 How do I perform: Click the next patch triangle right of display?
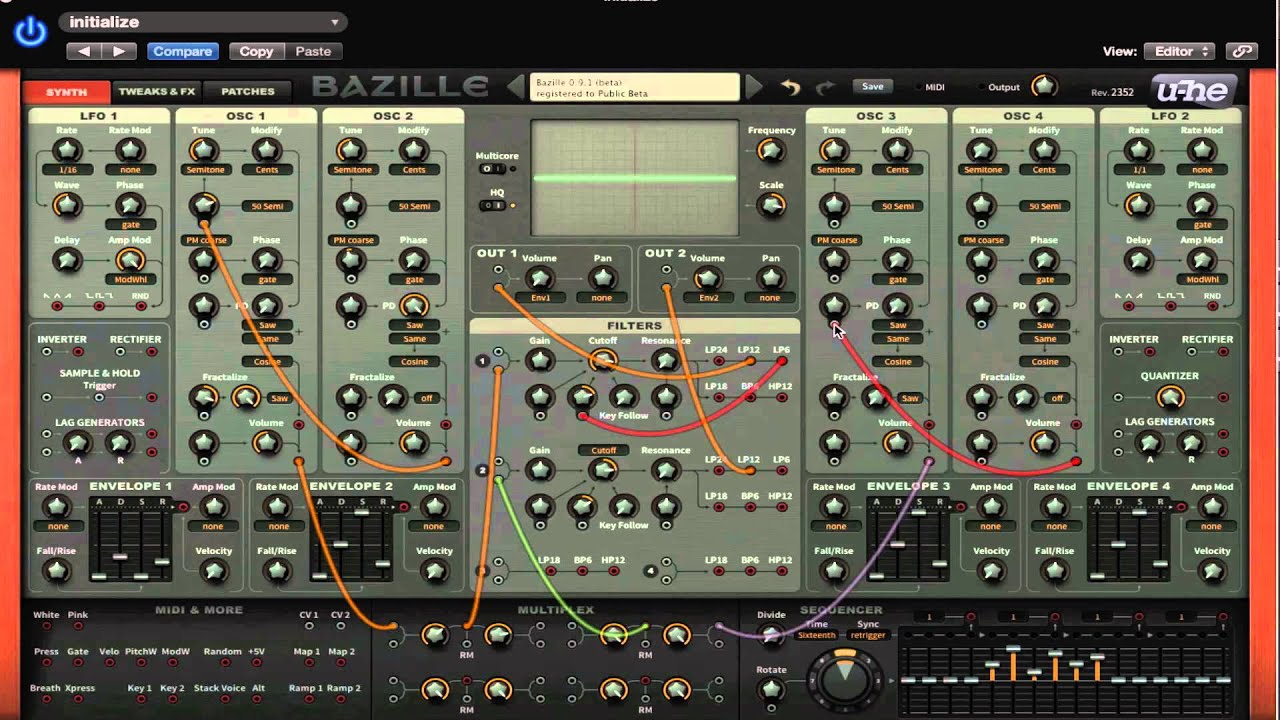coord(754,88)
